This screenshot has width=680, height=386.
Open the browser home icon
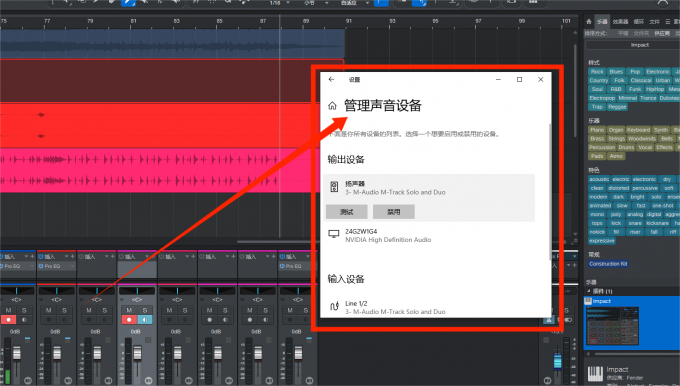click(x=588, y=21)
